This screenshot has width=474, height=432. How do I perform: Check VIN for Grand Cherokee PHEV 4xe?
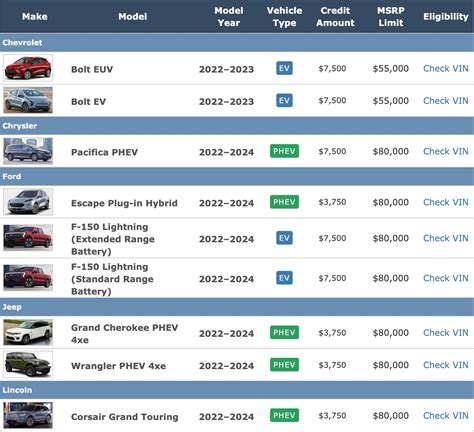[446, 333]
